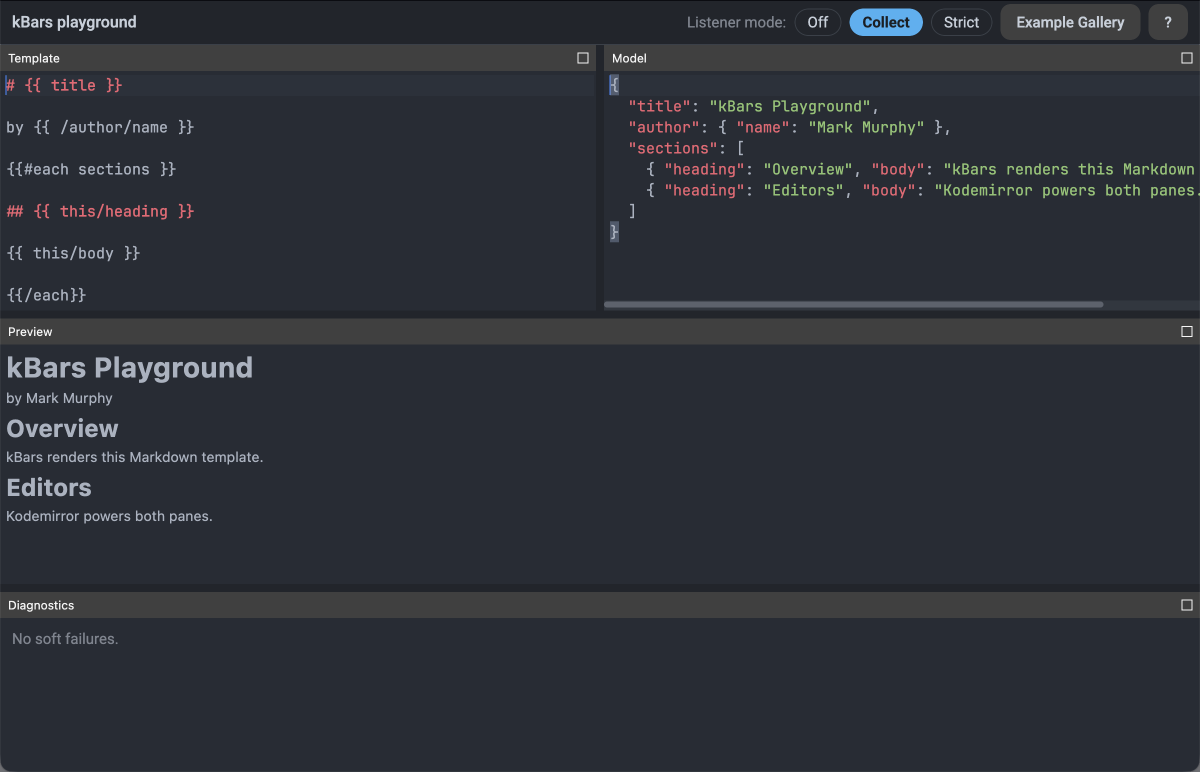Click the Model pane header label
This screenshot has height=772, width=1200.
pos(629,59)
